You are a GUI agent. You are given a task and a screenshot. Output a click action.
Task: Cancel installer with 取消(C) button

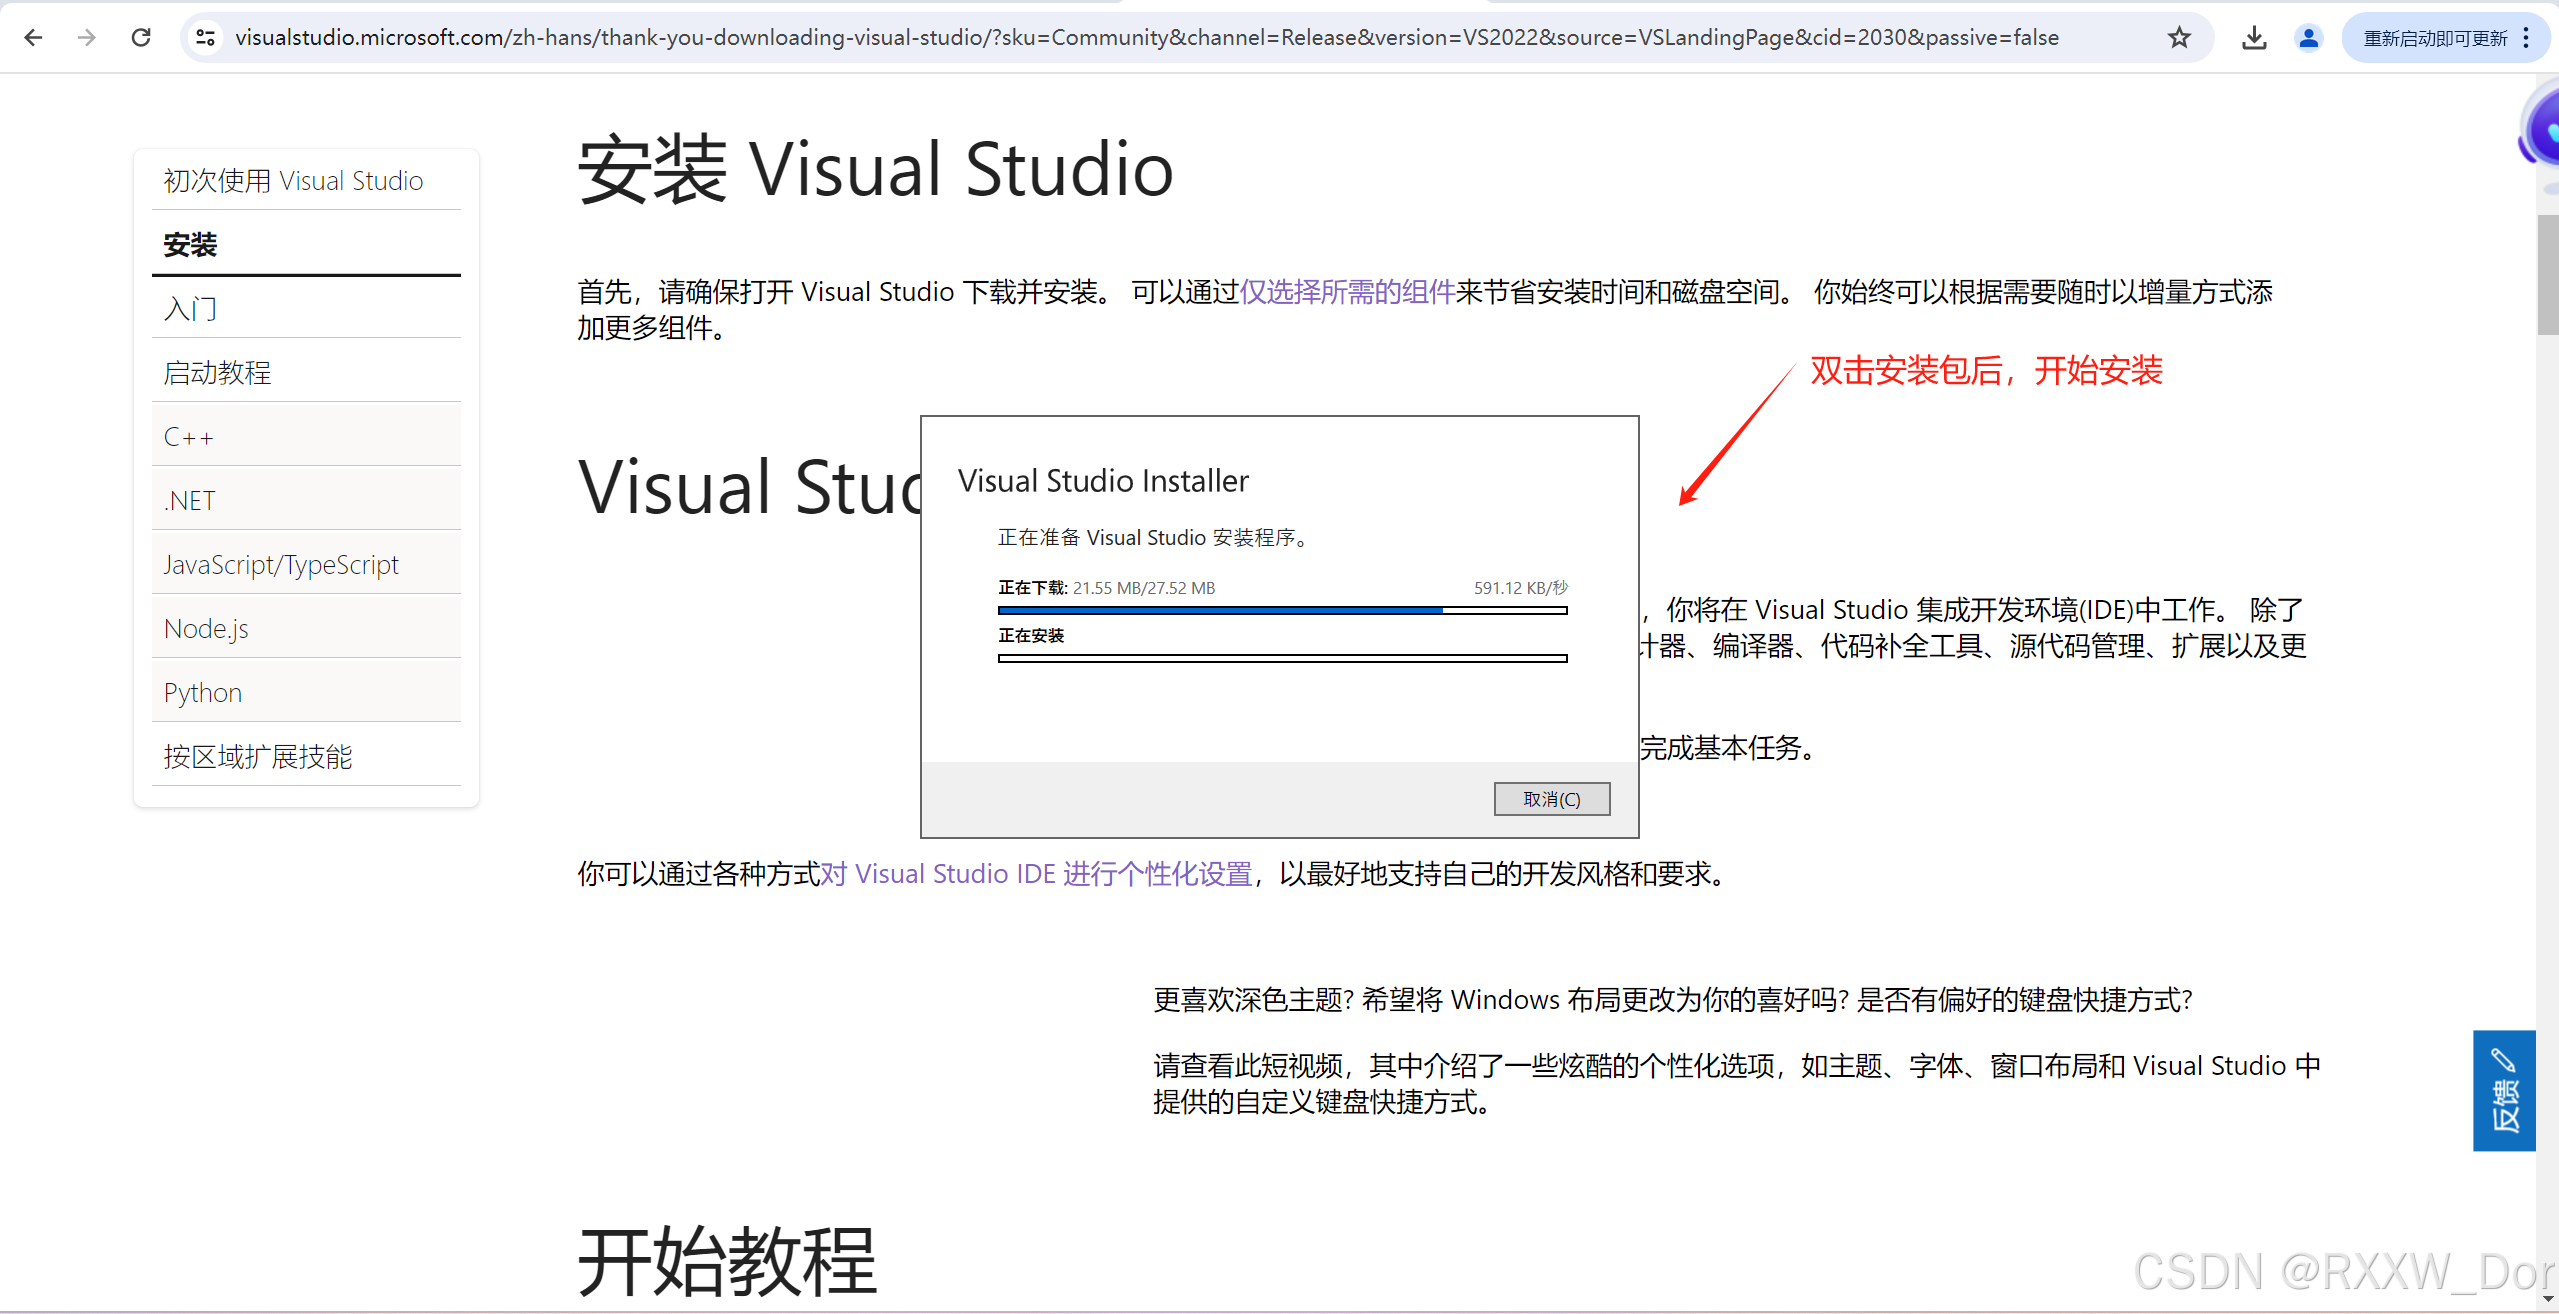pos(1551,799)
